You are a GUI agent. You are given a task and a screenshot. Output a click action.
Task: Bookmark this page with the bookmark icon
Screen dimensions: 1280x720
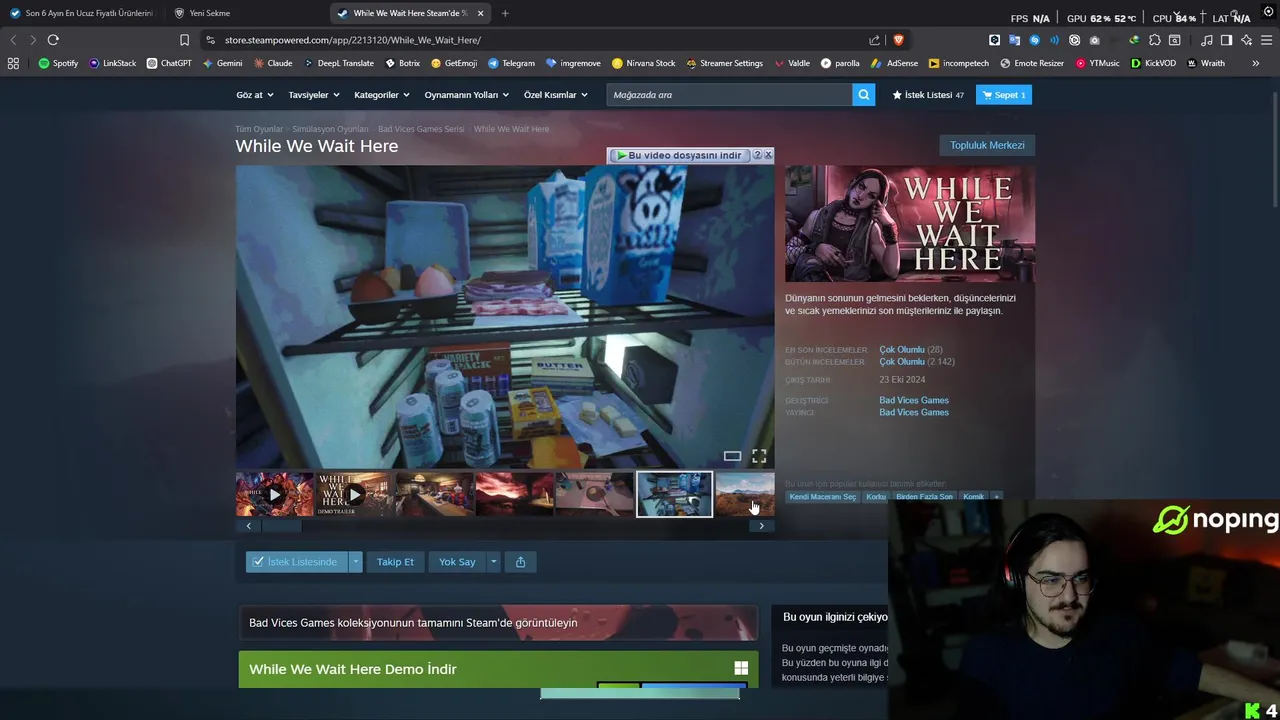(184, 40)
